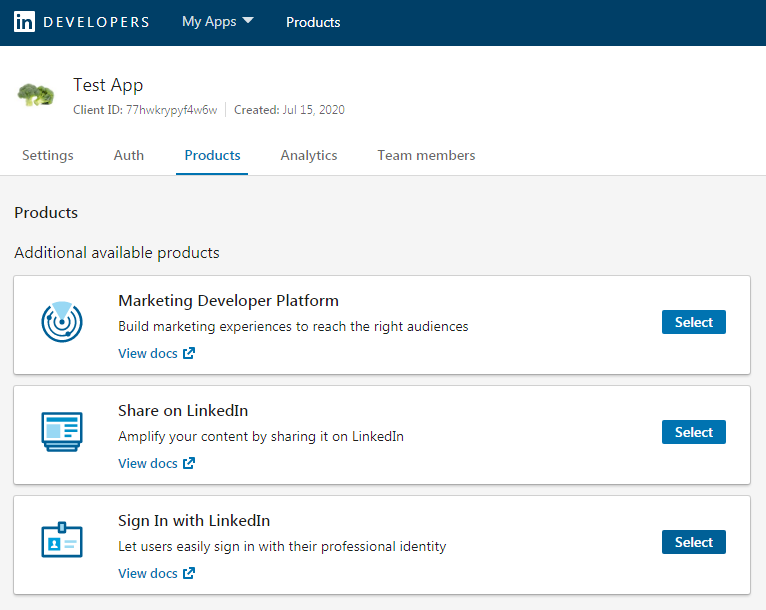766x610 pixels.
Task: Click the Client ID 77hwkrypyf4w6w text
Action: pyautogui.click(x=145, y=110)
